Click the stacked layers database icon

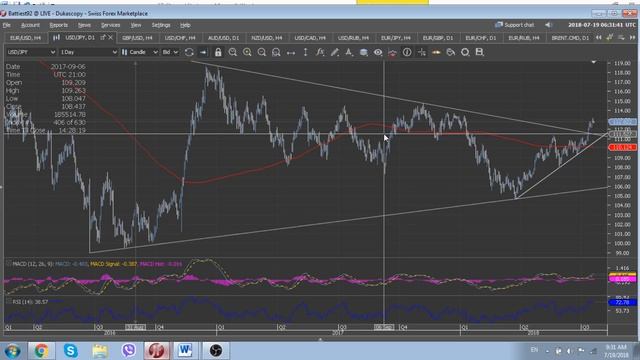(363, 52)
